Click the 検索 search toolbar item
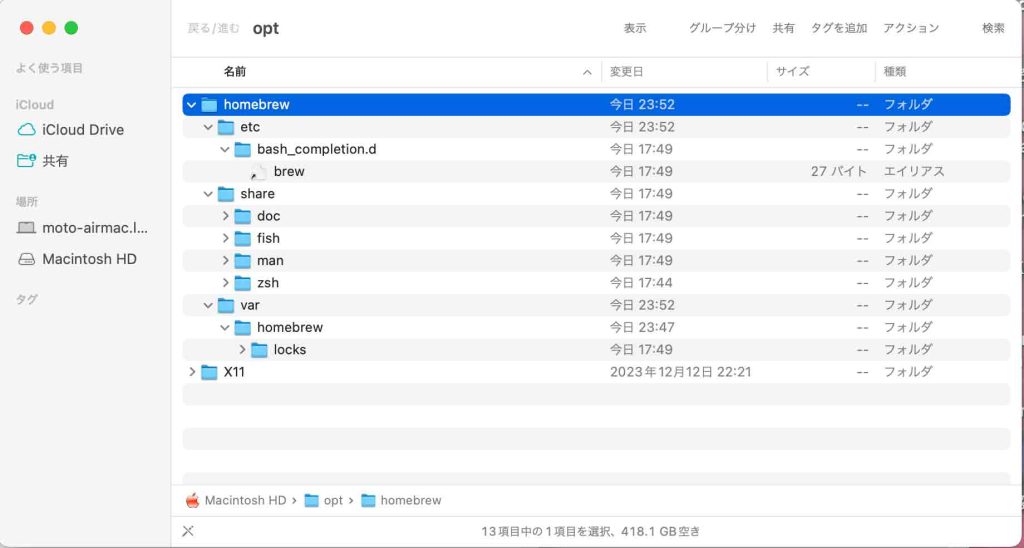1024x548 pixels. pyautogui.click(x=993, y=28)
